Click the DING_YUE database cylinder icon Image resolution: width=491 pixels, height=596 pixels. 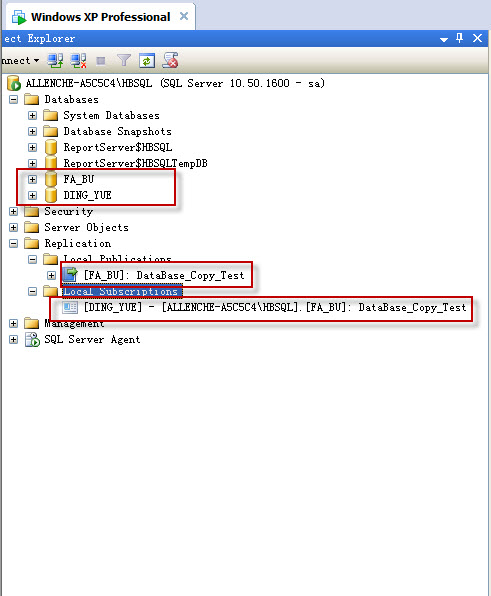[51, 195]
